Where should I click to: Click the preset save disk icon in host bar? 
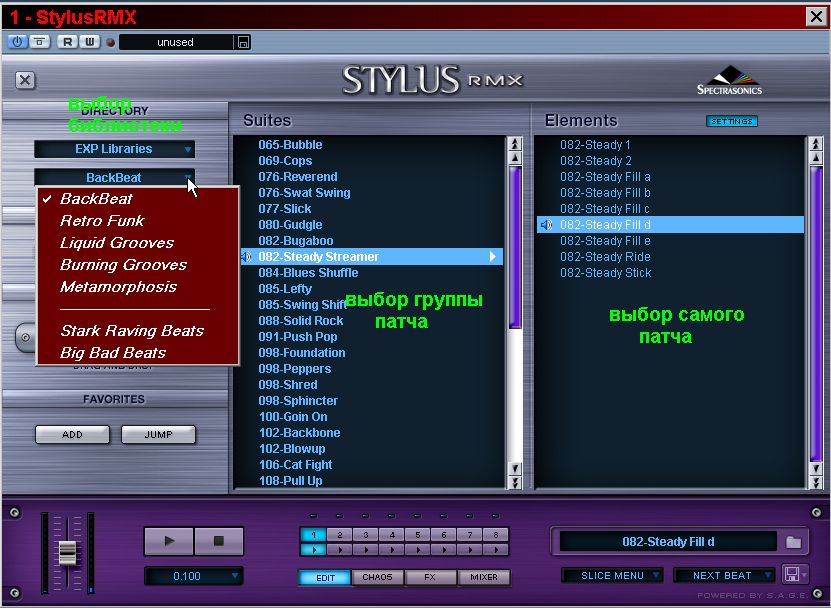243,42
